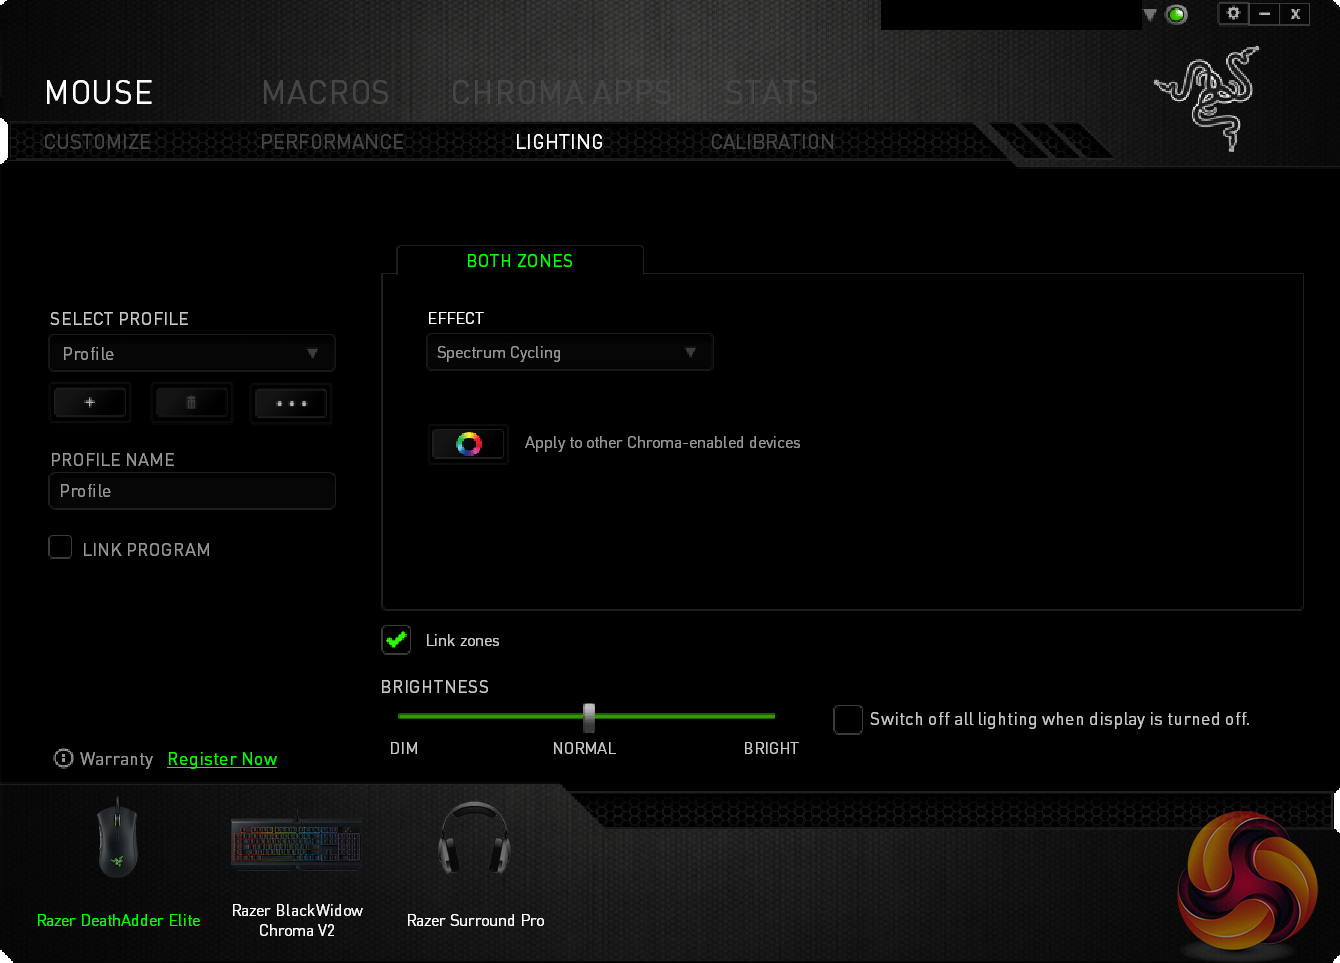Open the profile options ellipsis button
1340x963 pixels.
[291, 403]
